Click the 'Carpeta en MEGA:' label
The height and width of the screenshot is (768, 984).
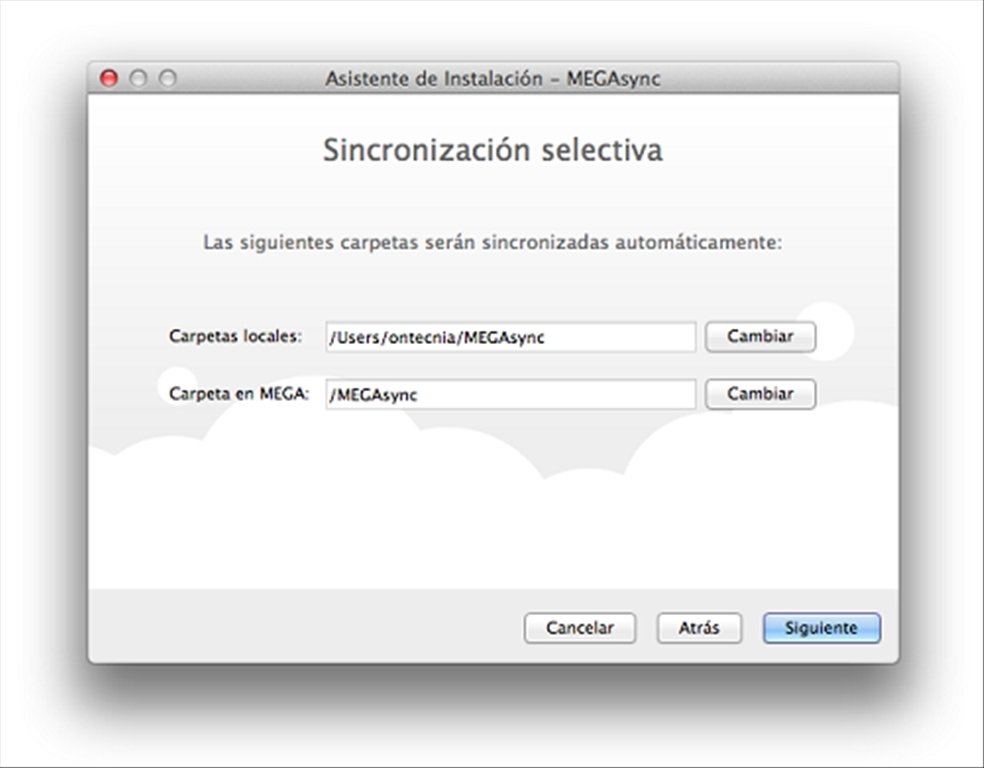pyautogui.click(x=239, y=393)
